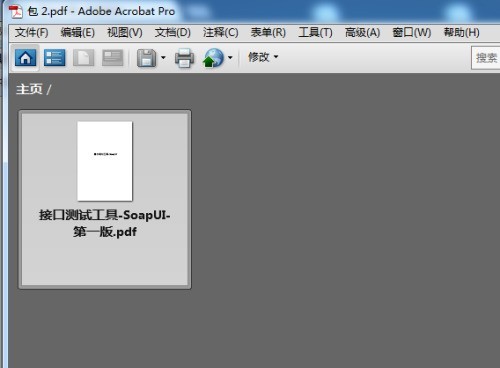
Task: Click the grayed blank page icon
Action: pyautogui.click(x=83, y=58)
